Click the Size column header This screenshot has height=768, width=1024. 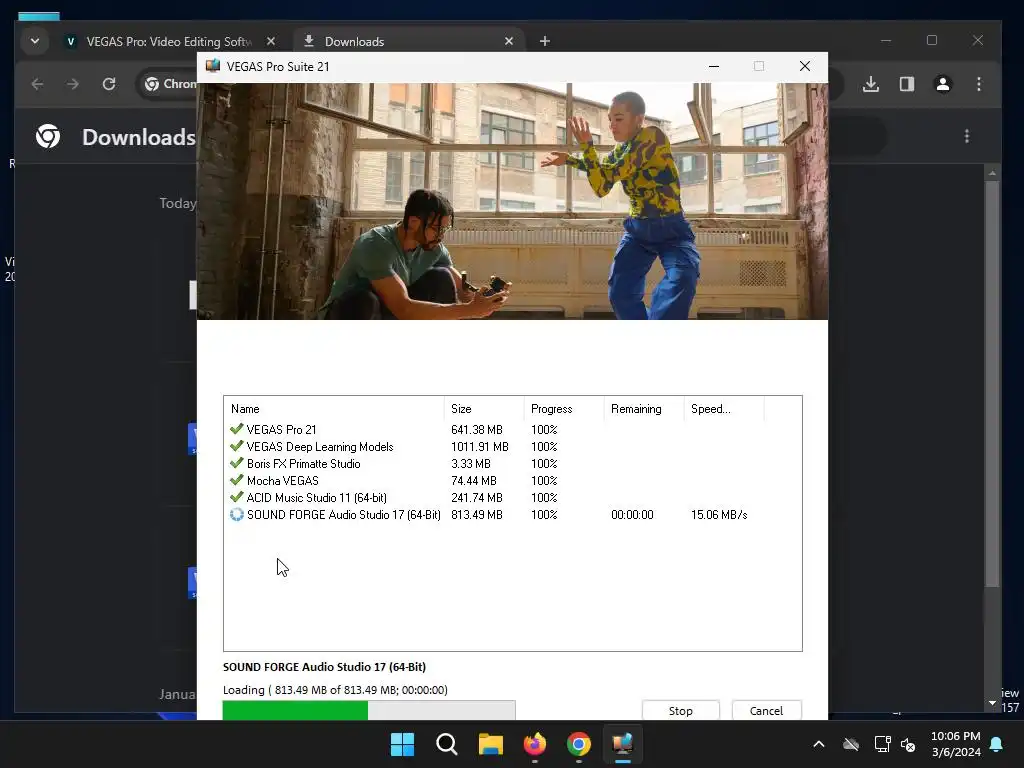(x=484, y=409)
